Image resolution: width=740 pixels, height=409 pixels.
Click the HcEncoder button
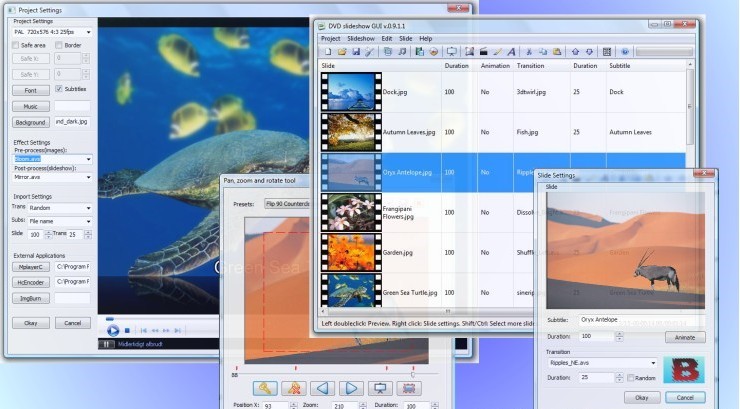point(31,282)
